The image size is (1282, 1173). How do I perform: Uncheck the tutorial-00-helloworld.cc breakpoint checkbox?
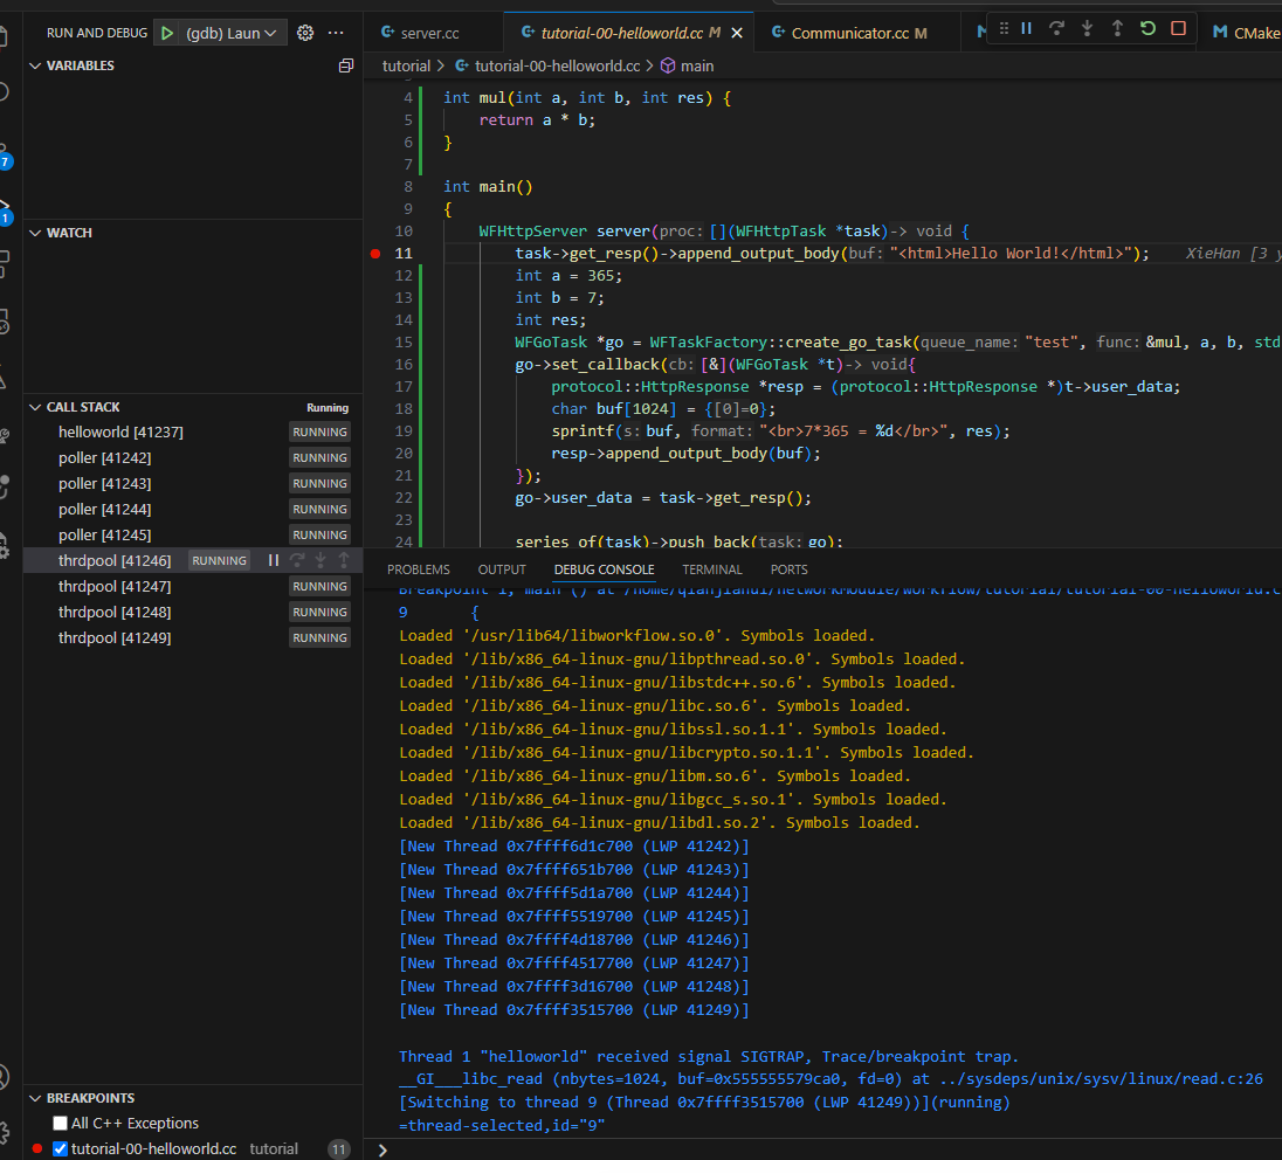point(60,1149)
